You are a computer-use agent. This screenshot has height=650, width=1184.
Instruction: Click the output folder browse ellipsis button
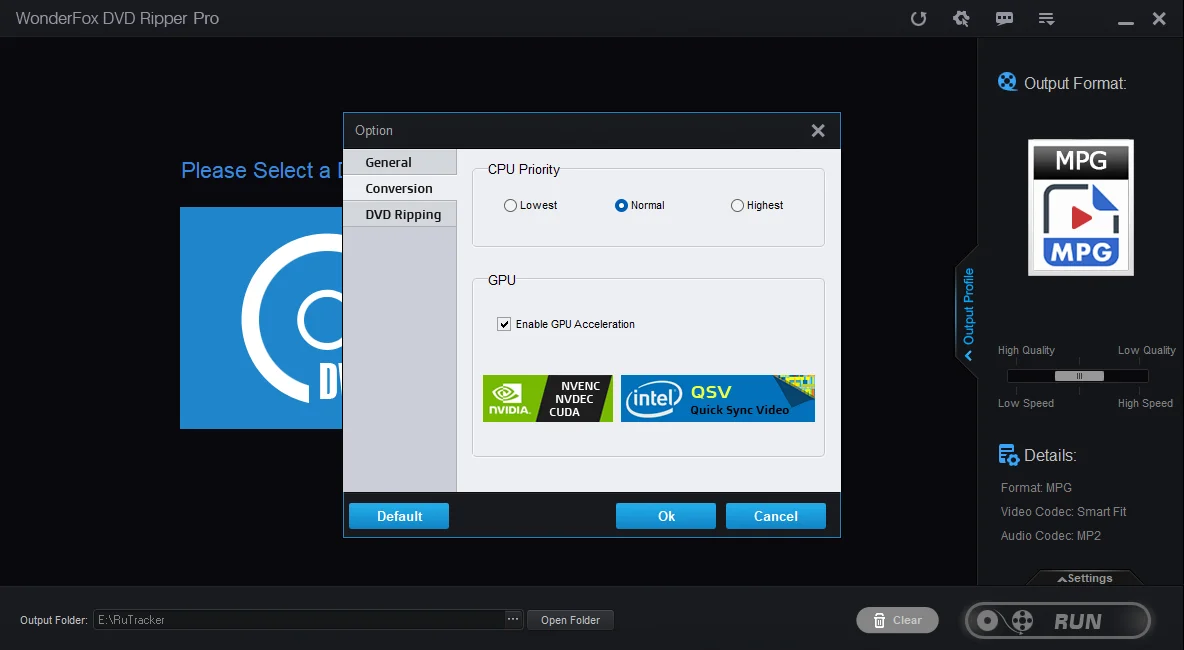tap(513, 620)
